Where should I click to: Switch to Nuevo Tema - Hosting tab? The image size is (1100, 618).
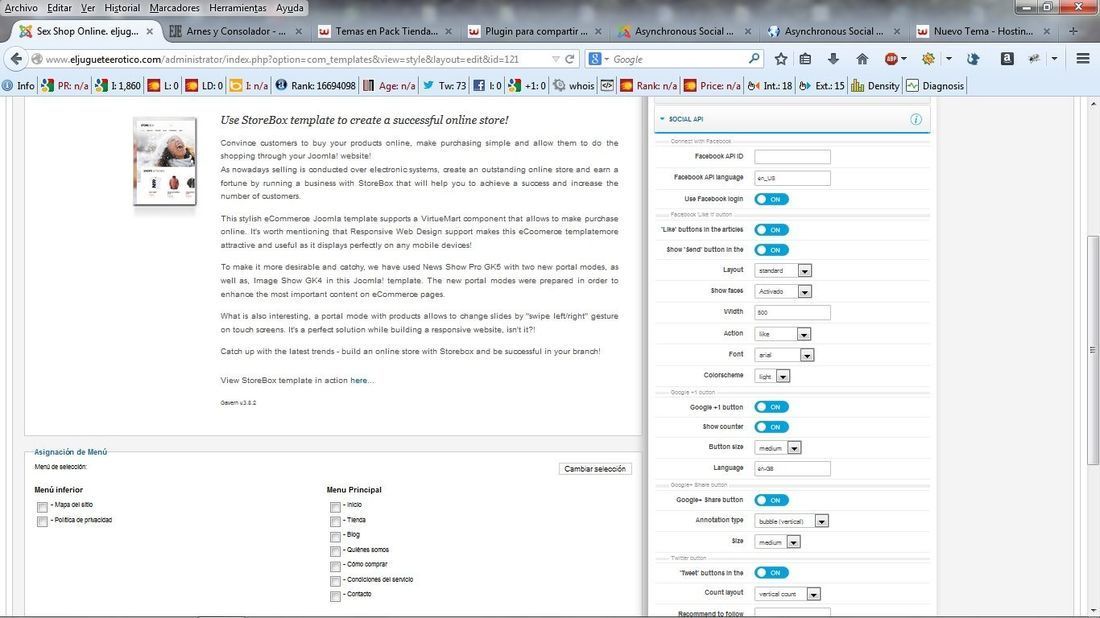pyautogui.click(x=984, y=32)
